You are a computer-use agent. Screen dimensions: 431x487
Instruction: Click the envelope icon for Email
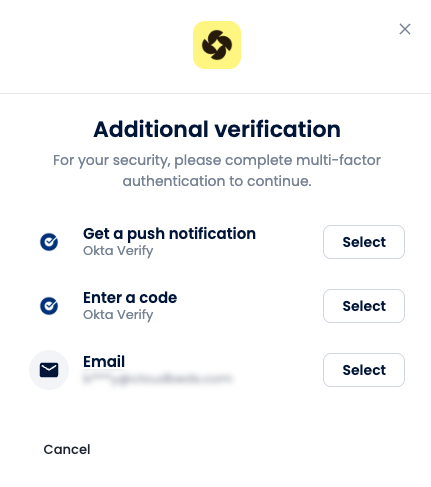click(49, 370)
